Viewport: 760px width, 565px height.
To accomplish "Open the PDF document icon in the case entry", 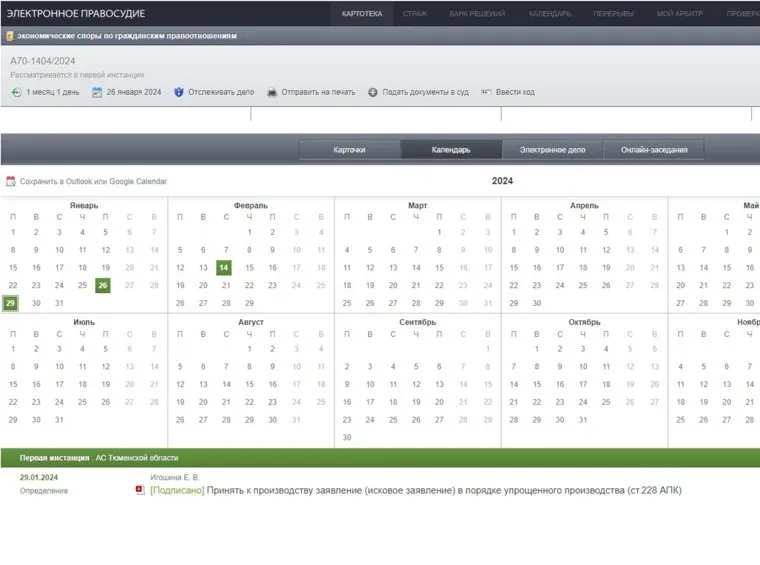I will [140, 491].
